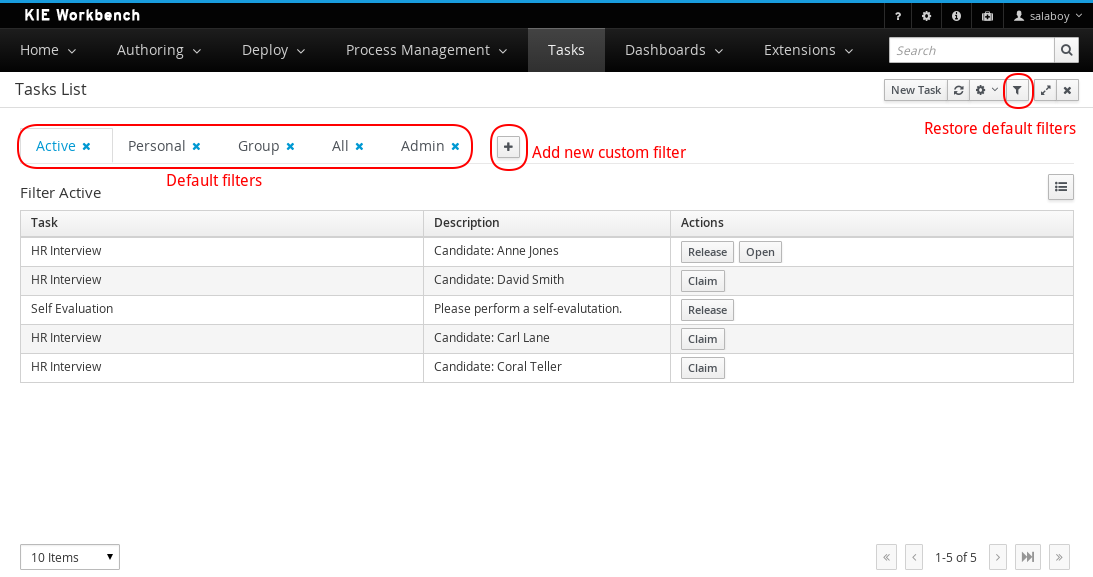Screen dimensions: 1093x577
Task: Open the Tasks menu item
Action: pos(566,50)
